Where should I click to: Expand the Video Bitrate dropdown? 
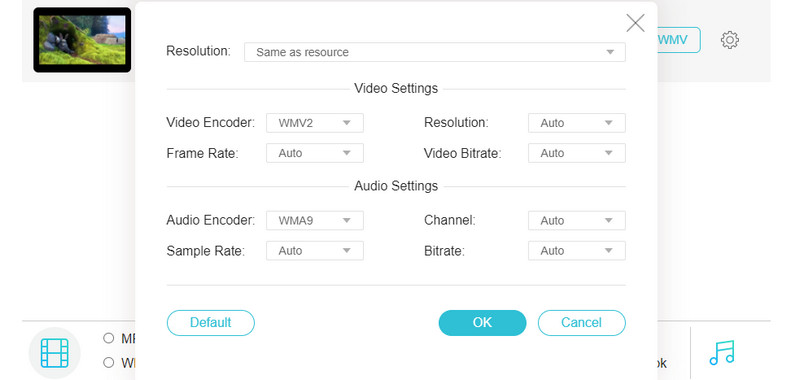point(577,153)
